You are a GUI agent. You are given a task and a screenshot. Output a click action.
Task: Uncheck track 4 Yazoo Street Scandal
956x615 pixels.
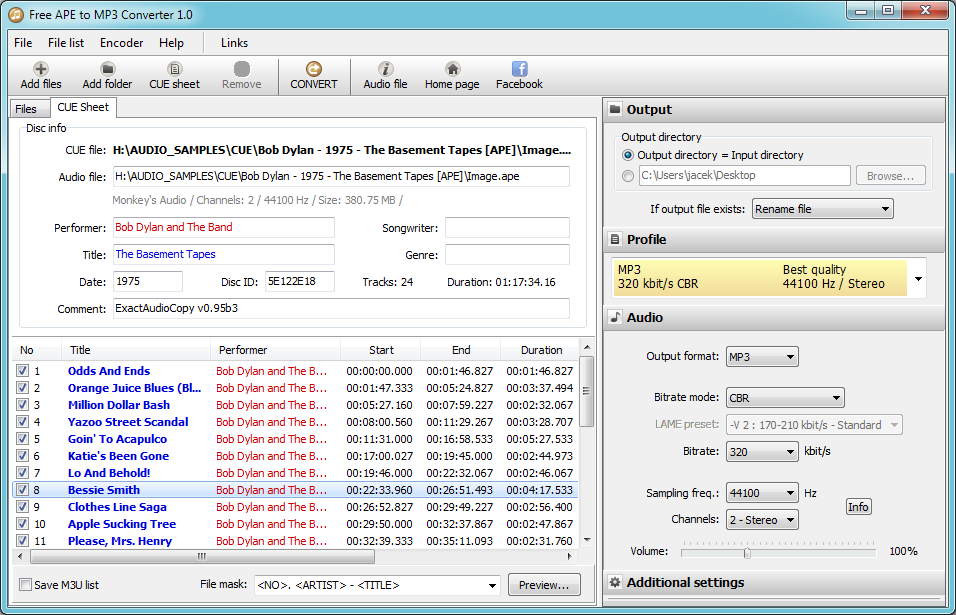[x=23, y=422]
